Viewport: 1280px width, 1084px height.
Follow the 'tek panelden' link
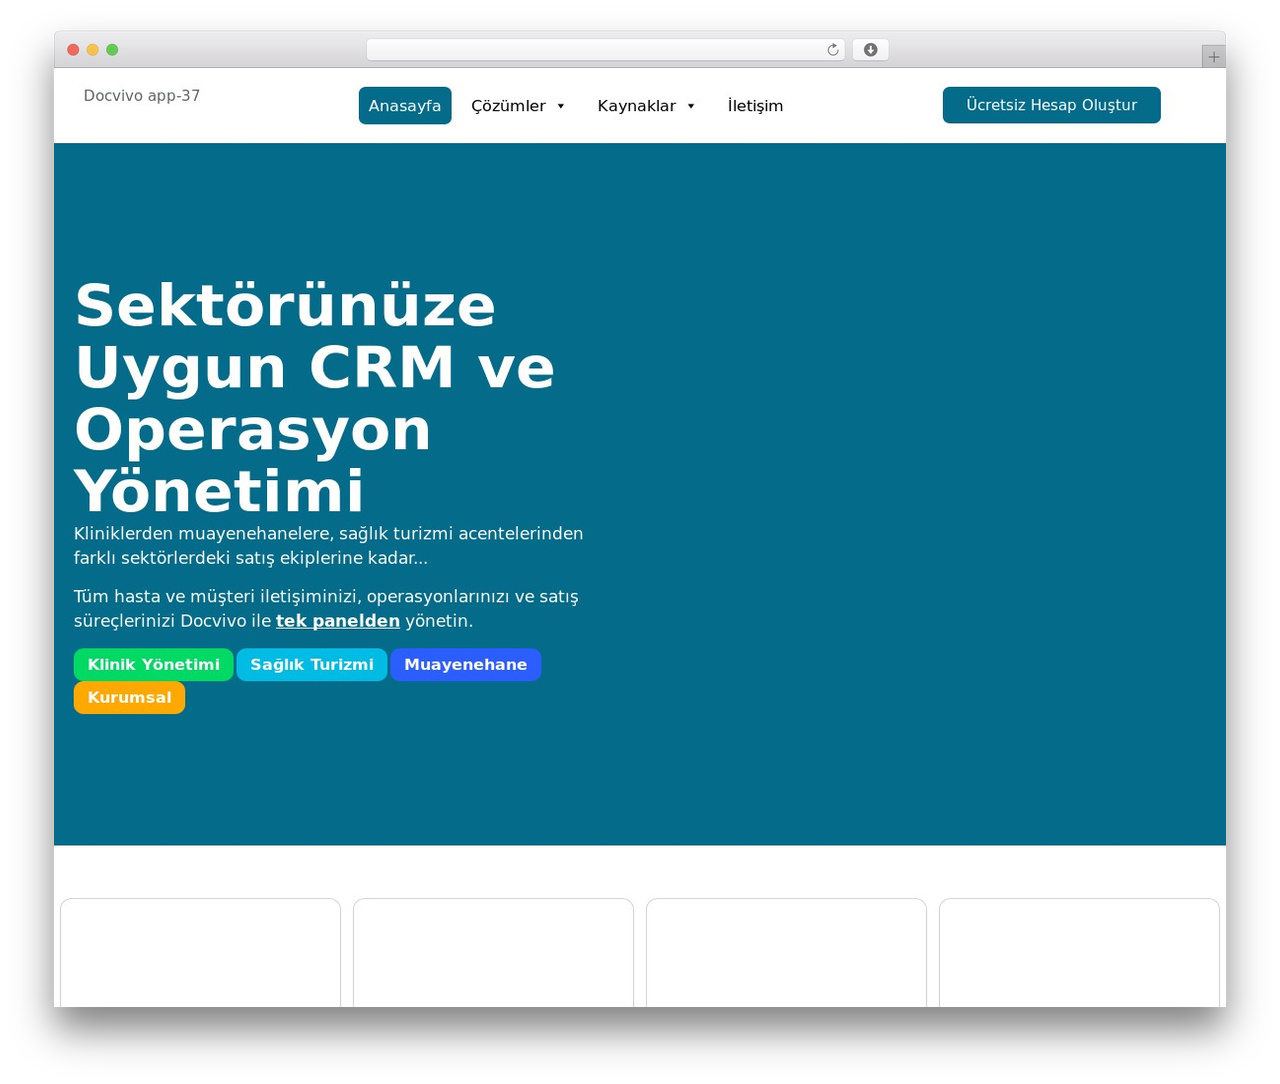[338, 621]
